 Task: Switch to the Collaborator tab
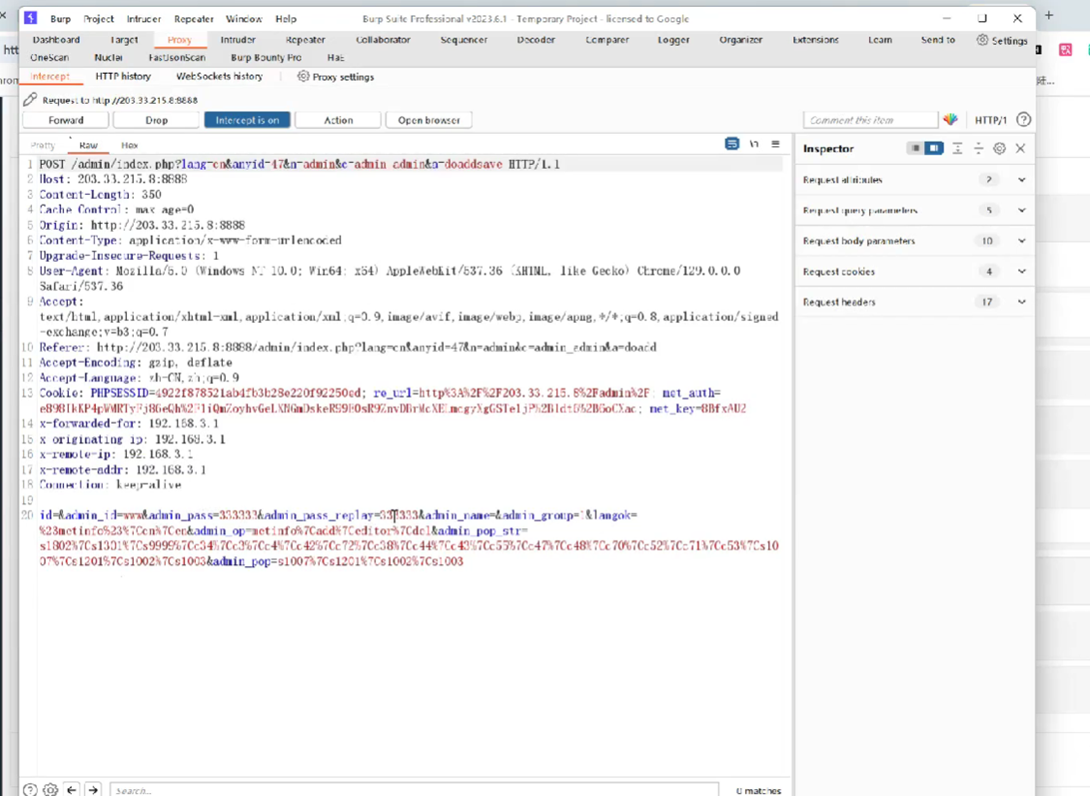[383, 40]
